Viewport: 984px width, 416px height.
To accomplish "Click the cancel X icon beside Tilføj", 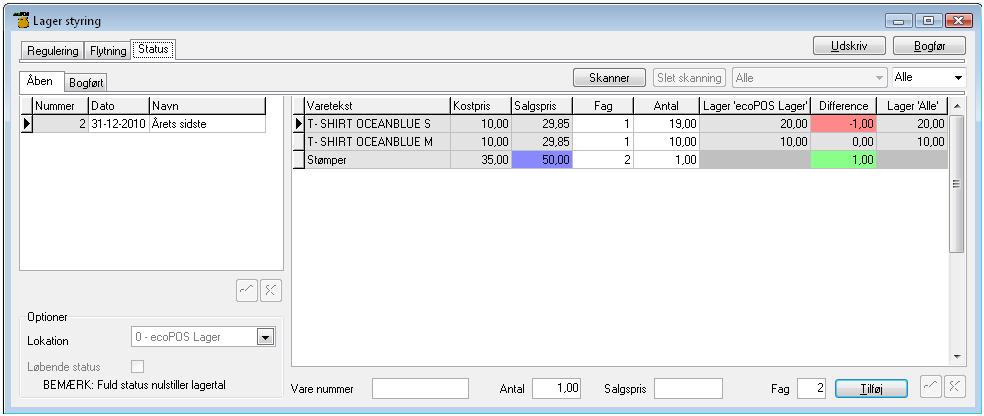I will click(953, 387).
